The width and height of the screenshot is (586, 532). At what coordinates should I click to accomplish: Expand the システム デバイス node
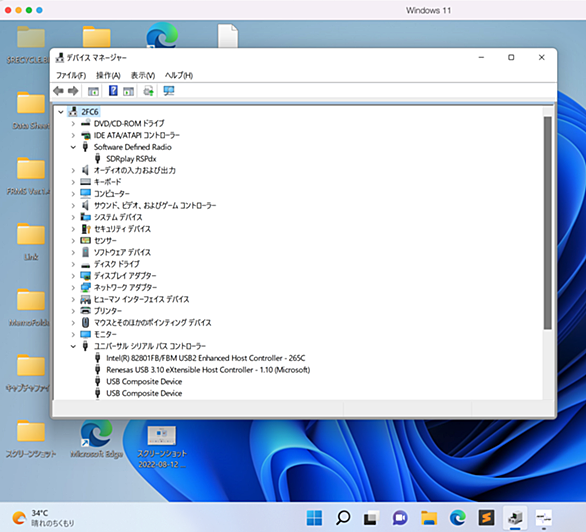pyautogui.click(x=73, y=217)
